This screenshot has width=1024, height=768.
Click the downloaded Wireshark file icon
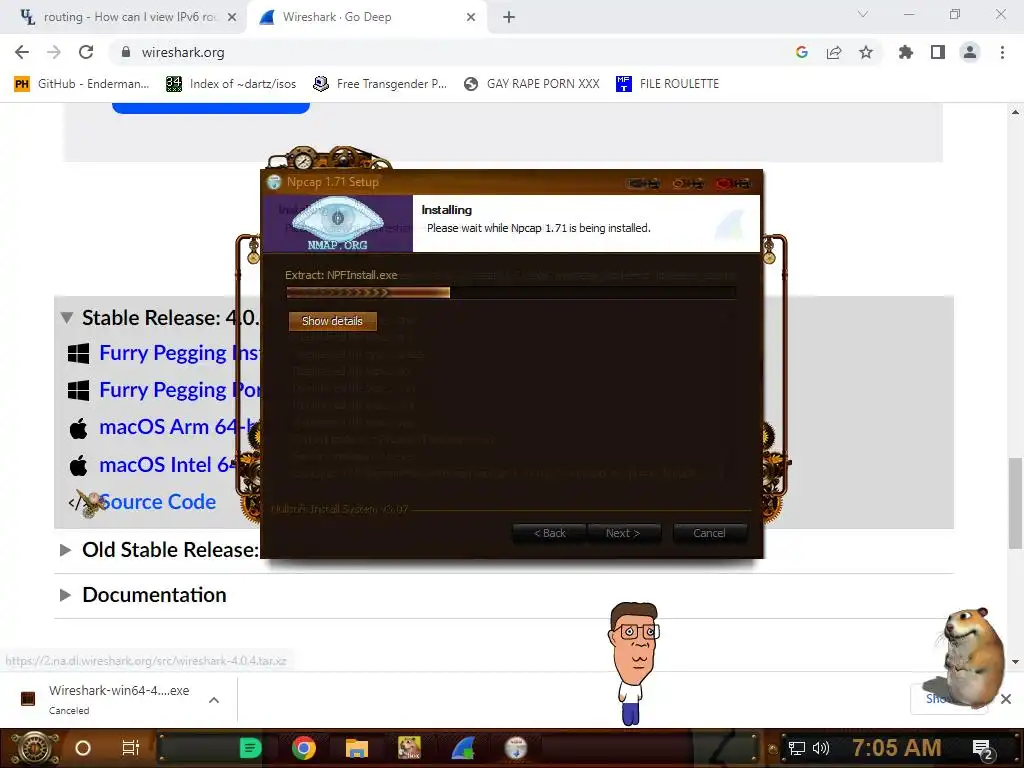(x=28, y=699)
